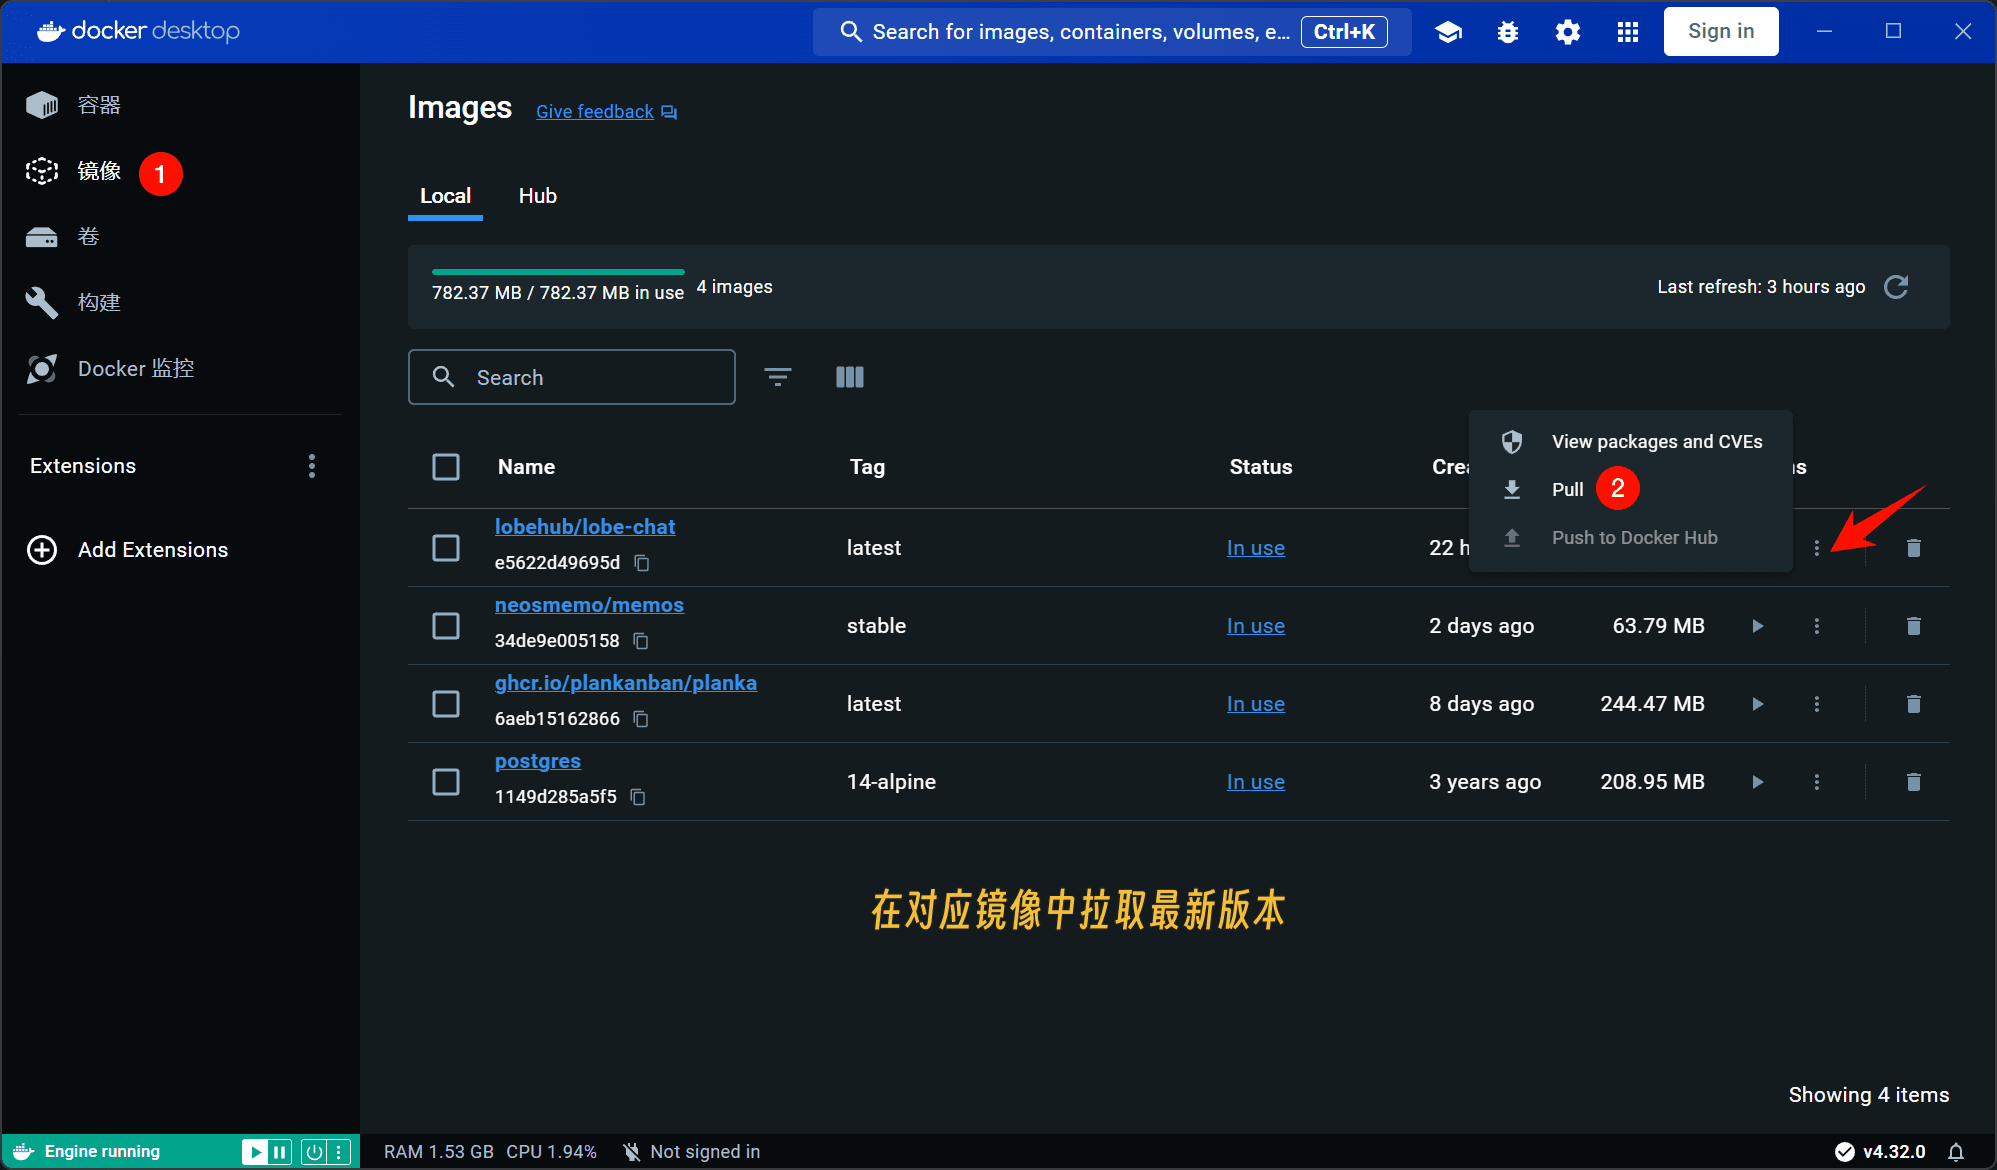Click the engine power button

pos(314,1152)
